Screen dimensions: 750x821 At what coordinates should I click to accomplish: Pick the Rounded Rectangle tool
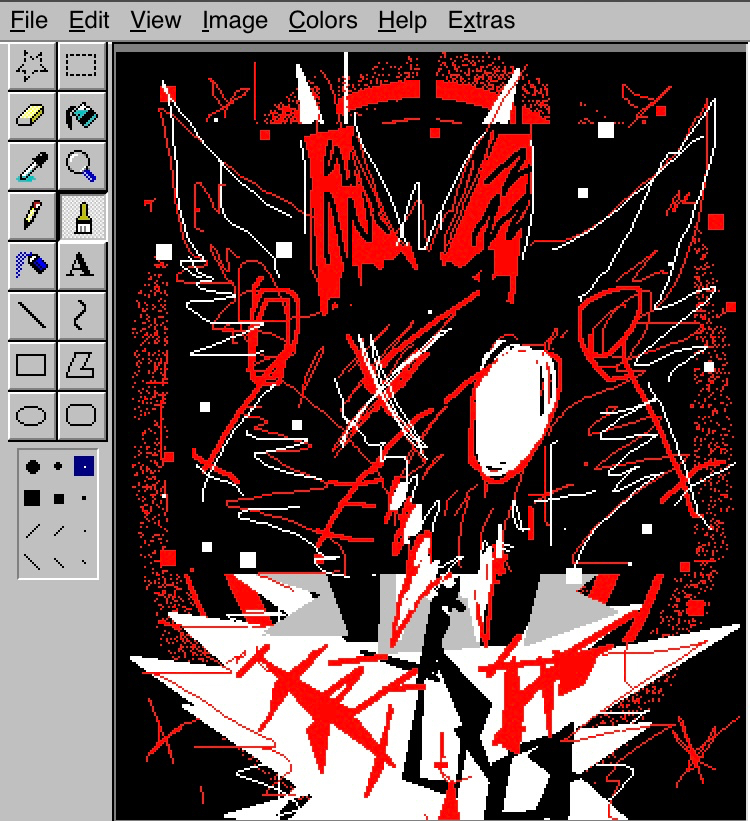coord(82,414)
